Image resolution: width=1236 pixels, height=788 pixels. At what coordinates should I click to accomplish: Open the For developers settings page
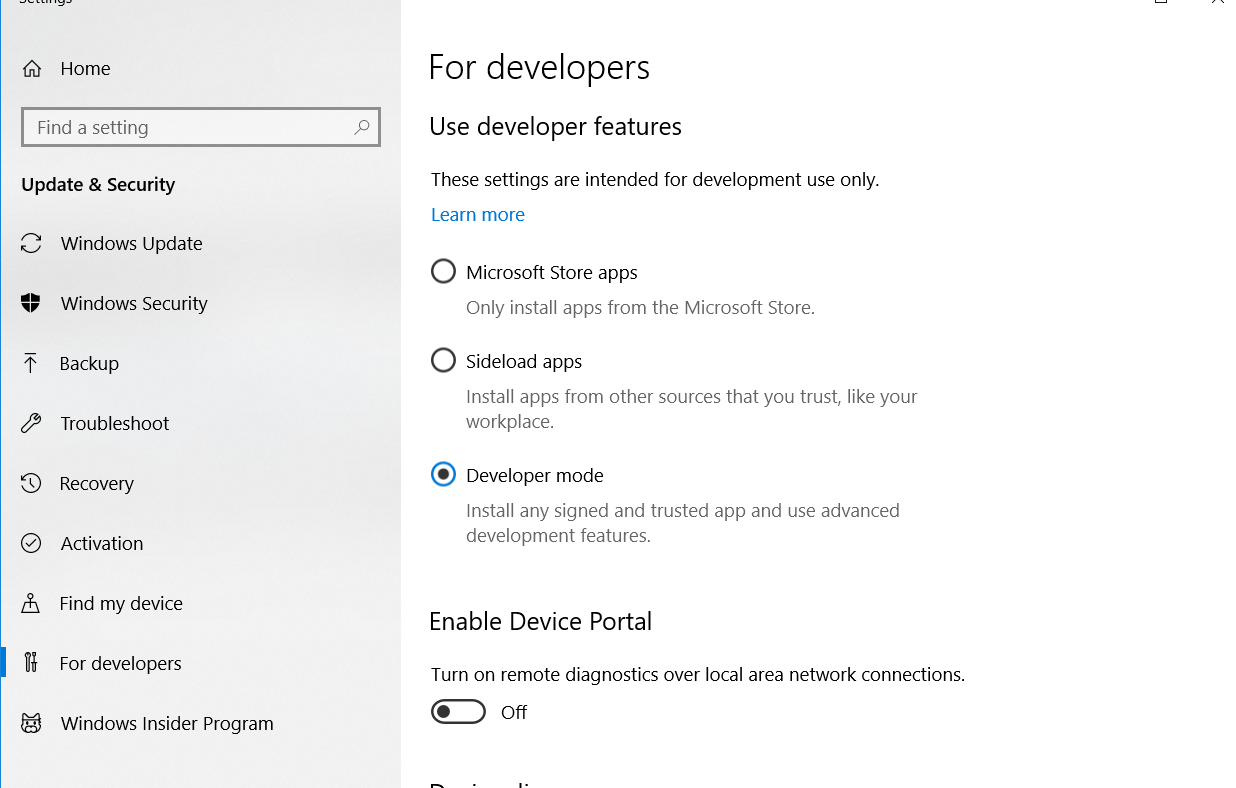120,663
